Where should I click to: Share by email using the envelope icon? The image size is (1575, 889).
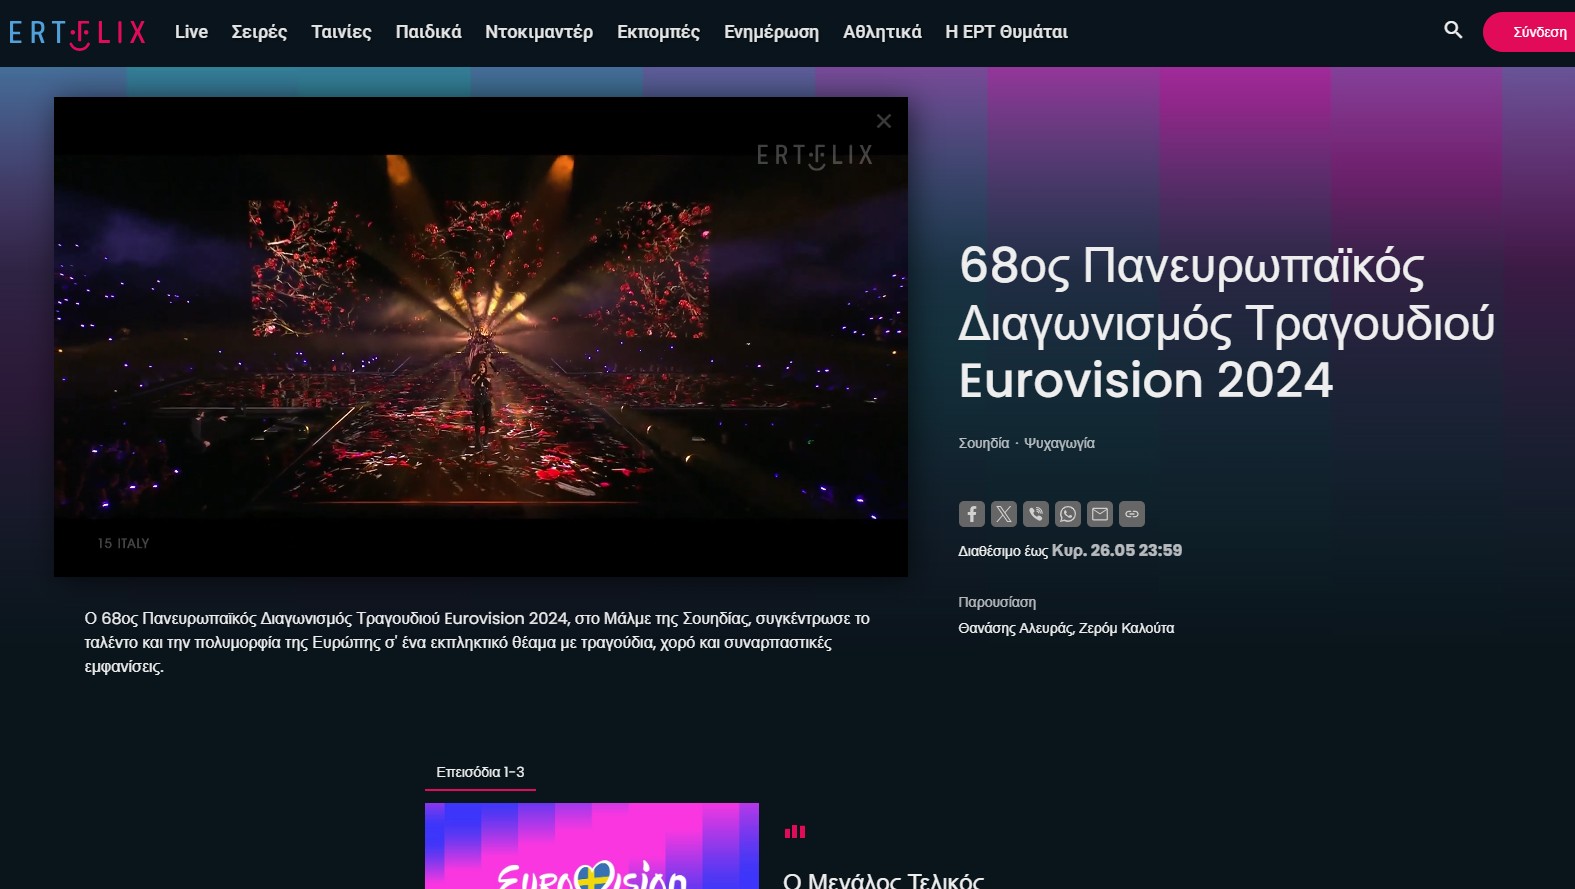pyautogui.click(x=1099, y=514)
